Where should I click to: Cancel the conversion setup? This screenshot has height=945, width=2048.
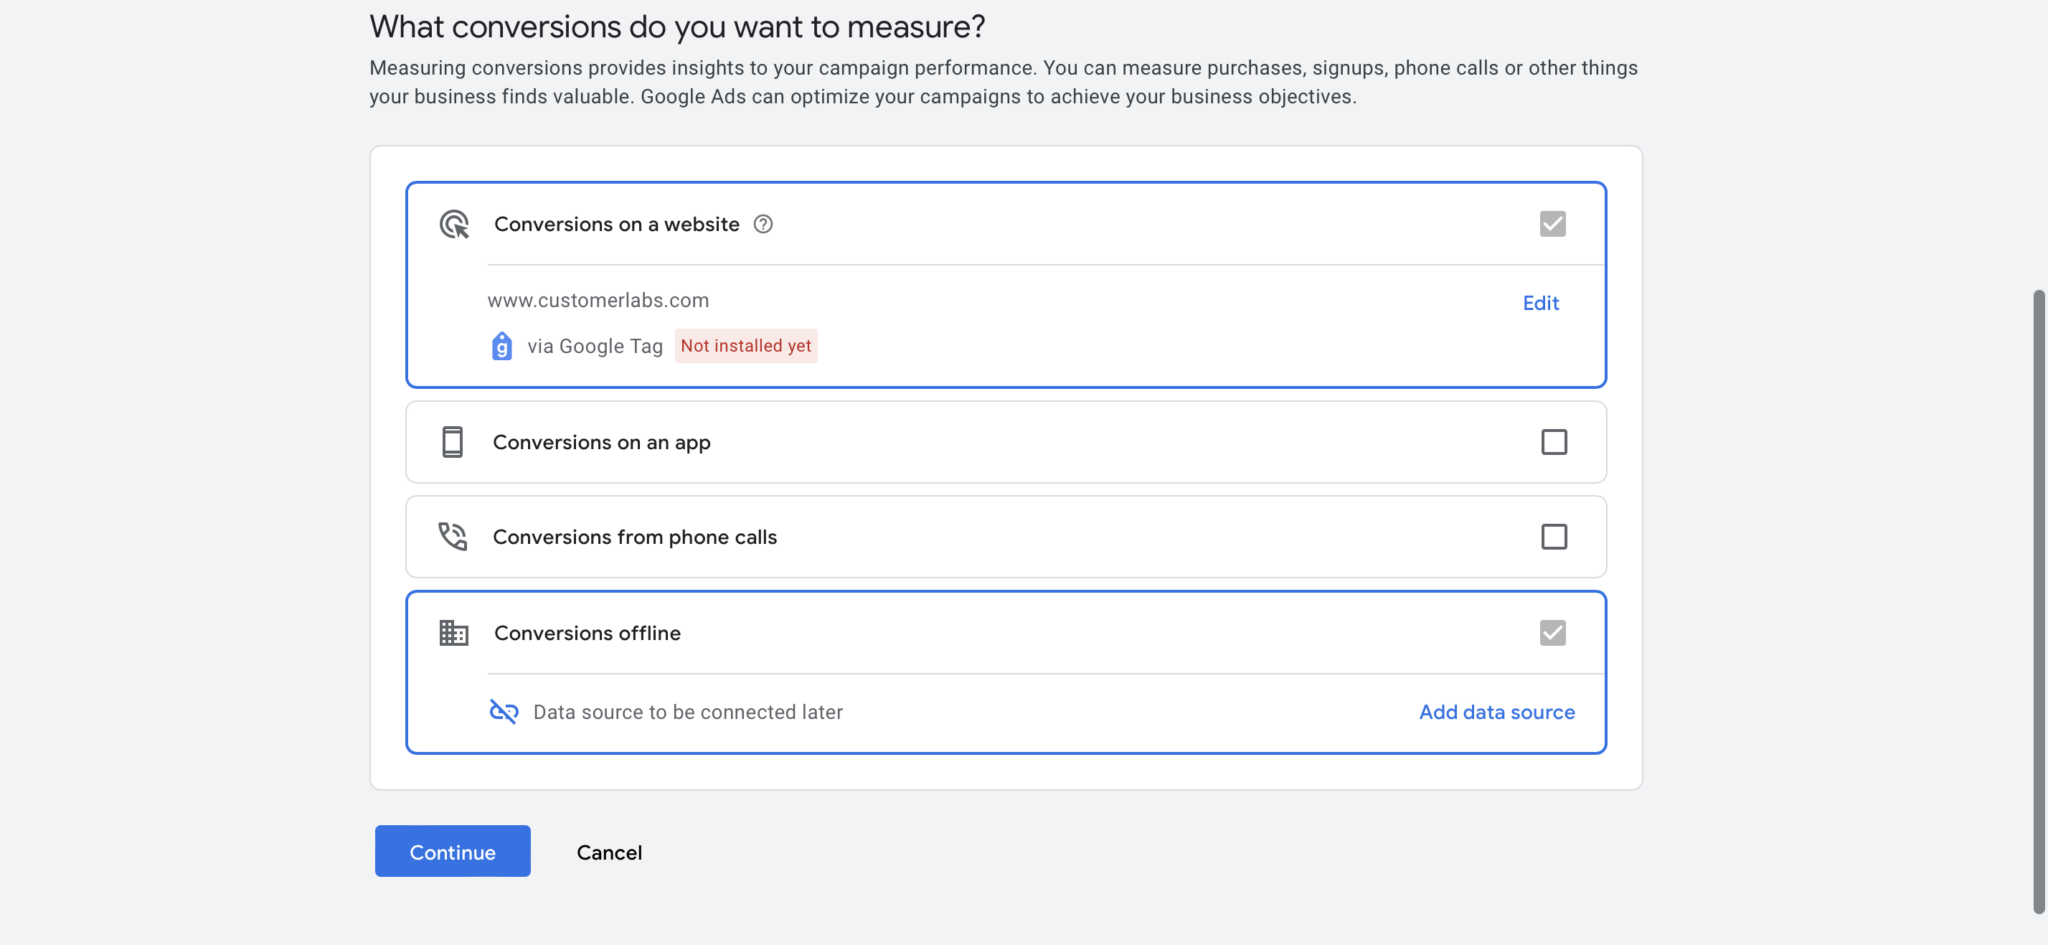coord(609,852)
